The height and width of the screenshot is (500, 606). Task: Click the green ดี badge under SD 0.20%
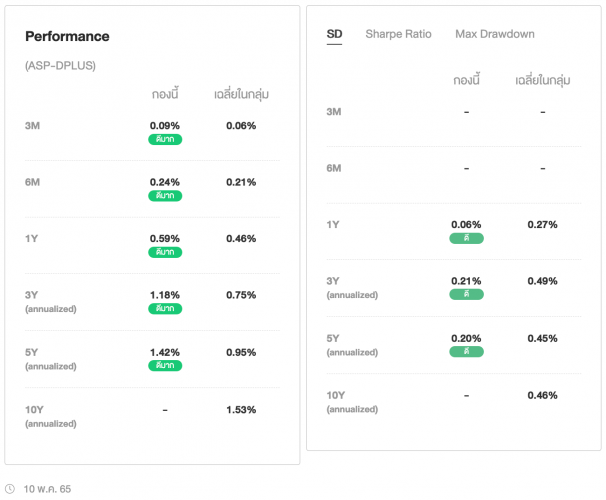coord(466,352)
